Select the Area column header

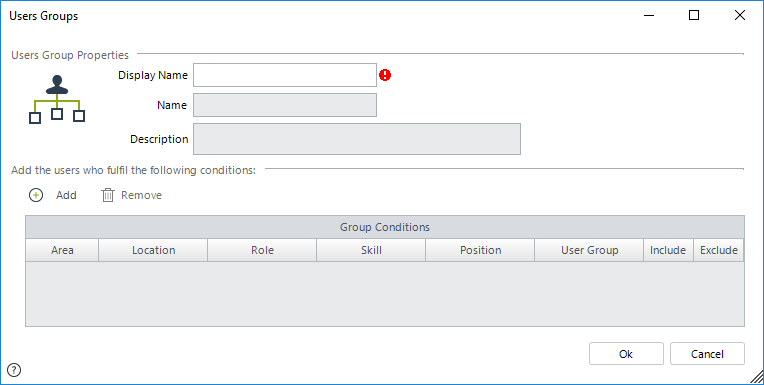pyautogui.click(x=62, y=250)
